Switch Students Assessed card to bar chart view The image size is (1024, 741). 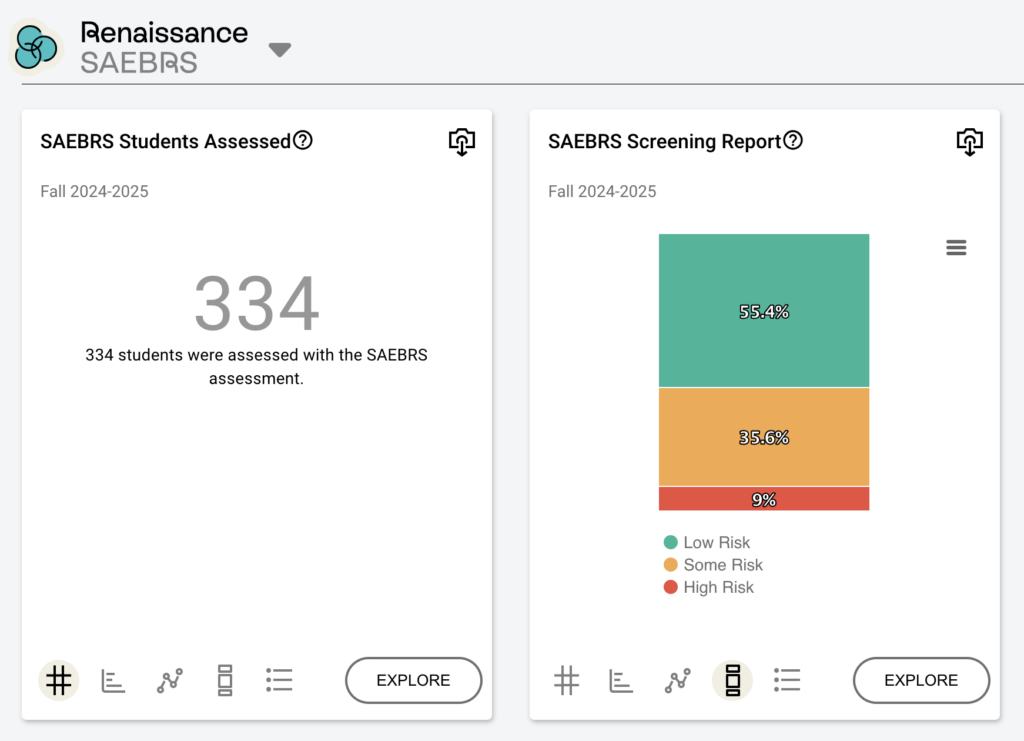point(113,681)
